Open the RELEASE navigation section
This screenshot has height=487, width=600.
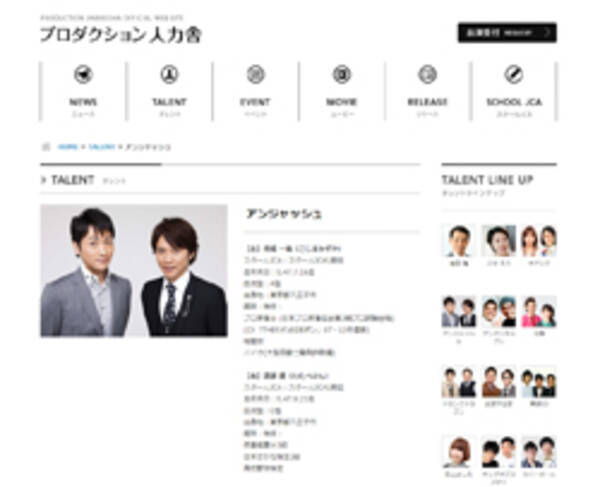427,91
